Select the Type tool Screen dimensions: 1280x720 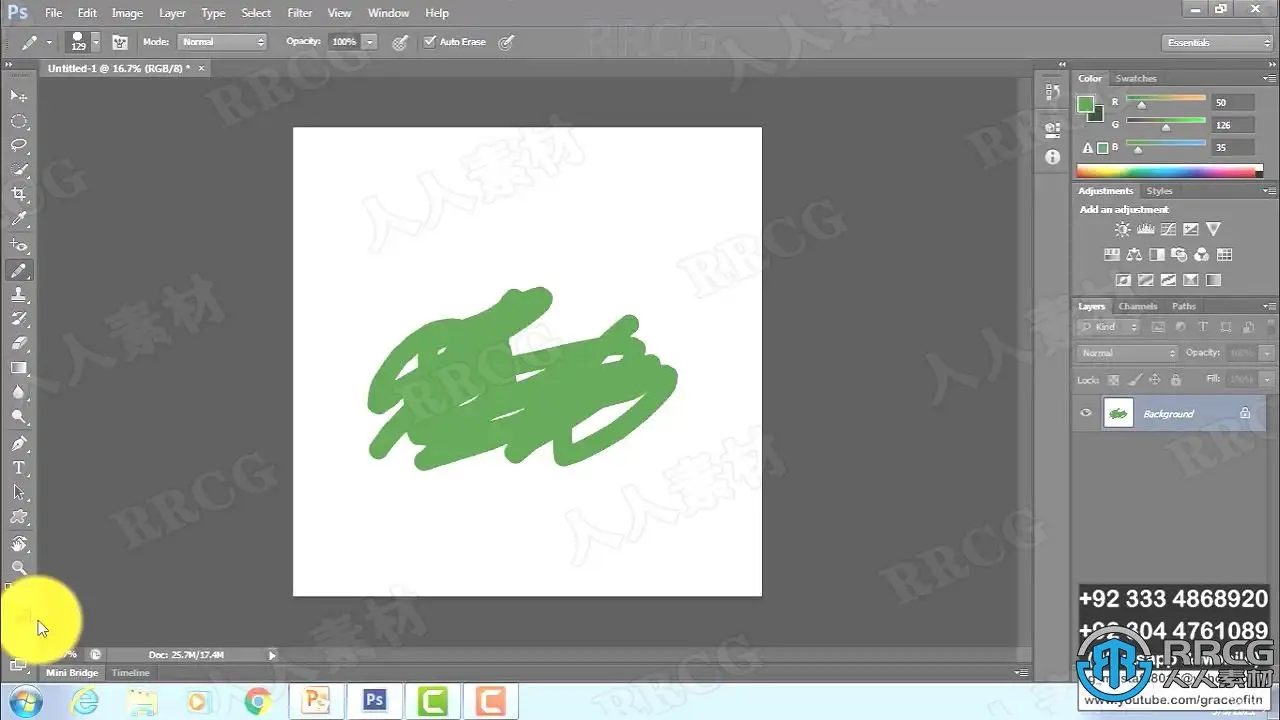[x=19, y=468]
